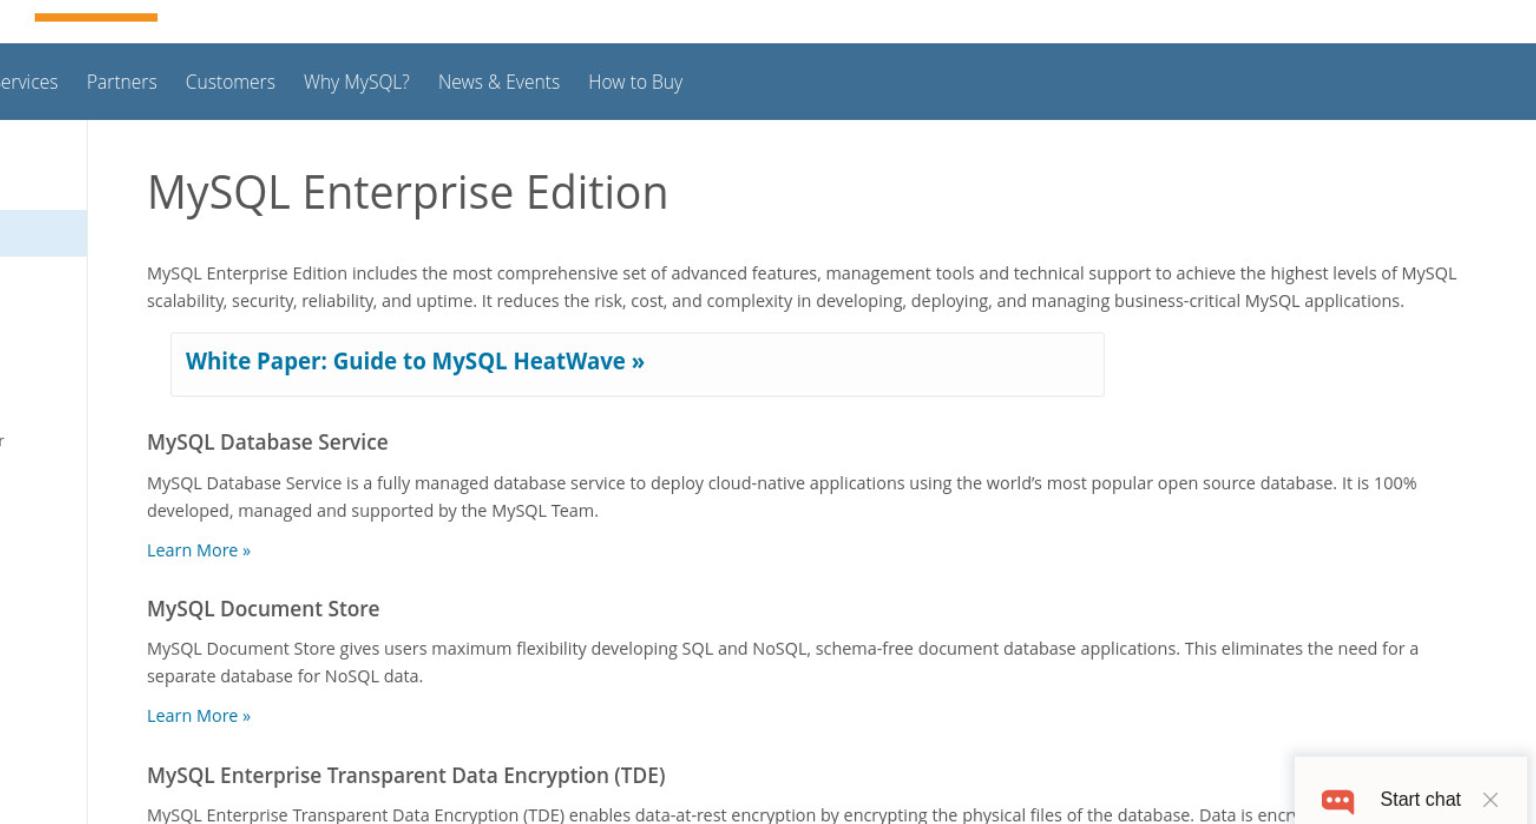The height and width of the screenshot is (824, 1536).
Task: Click the MySQL Database Service heading
Action: pos(267,442)
